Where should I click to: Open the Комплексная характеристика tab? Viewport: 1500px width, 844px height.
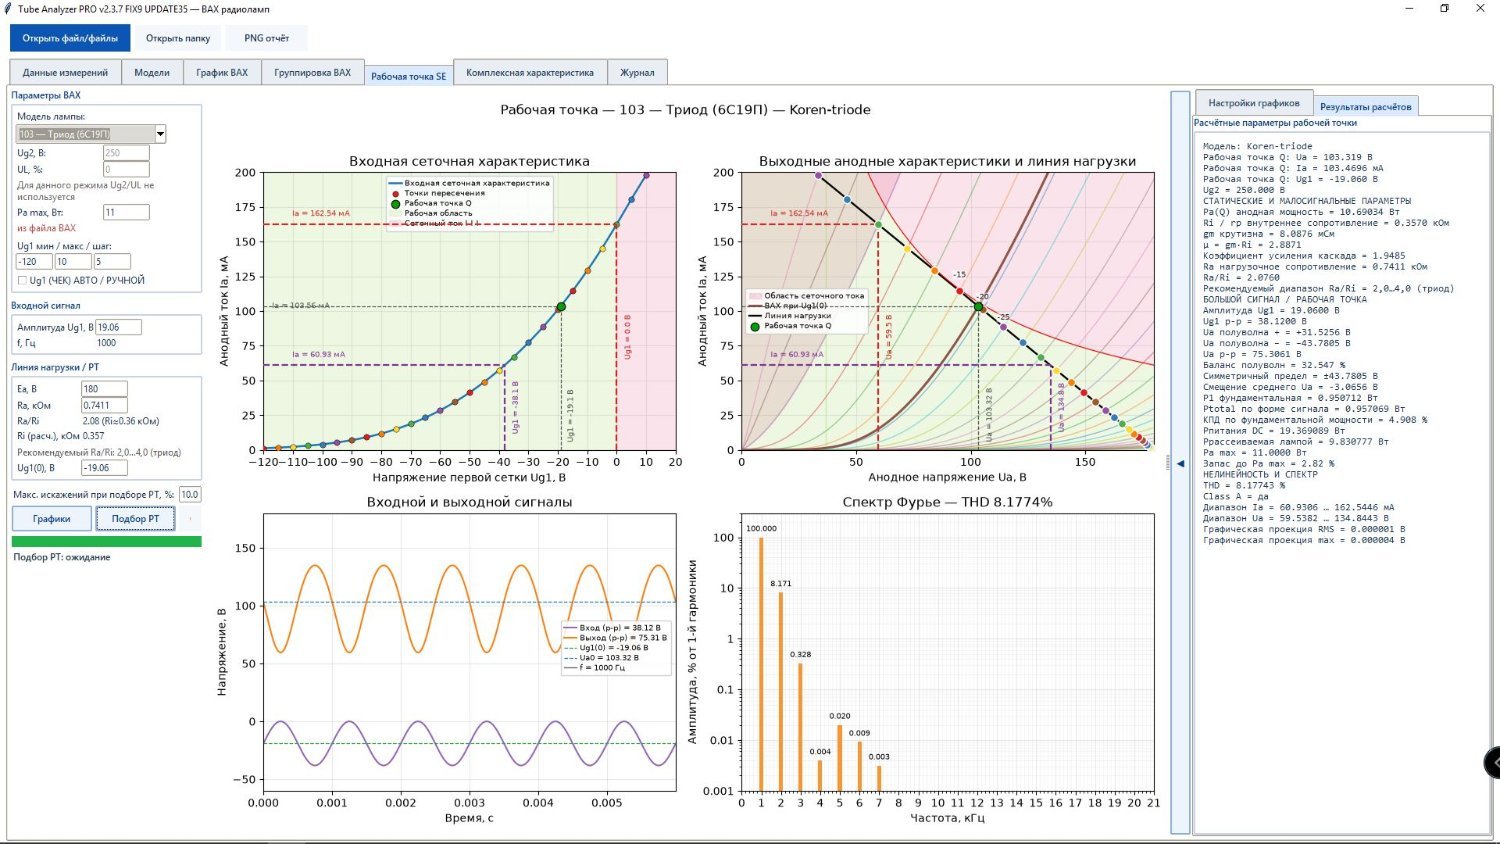(x=530, y=72)
